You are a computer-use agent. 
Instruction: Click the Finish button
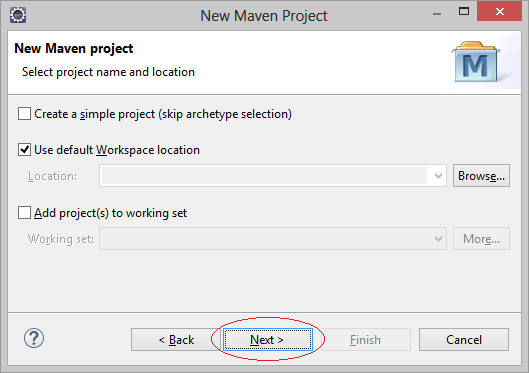(366, 340)
